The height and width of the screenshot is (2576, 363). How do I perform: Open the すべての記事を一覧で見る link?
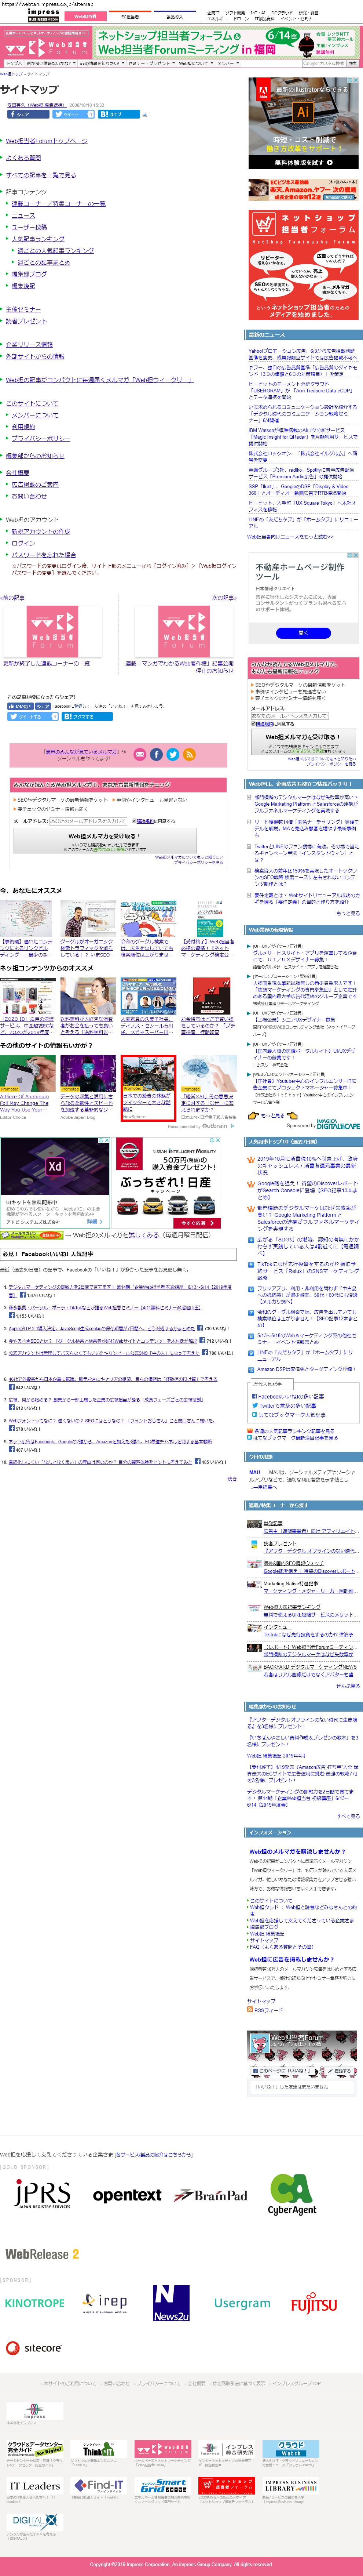click(41, 175)
